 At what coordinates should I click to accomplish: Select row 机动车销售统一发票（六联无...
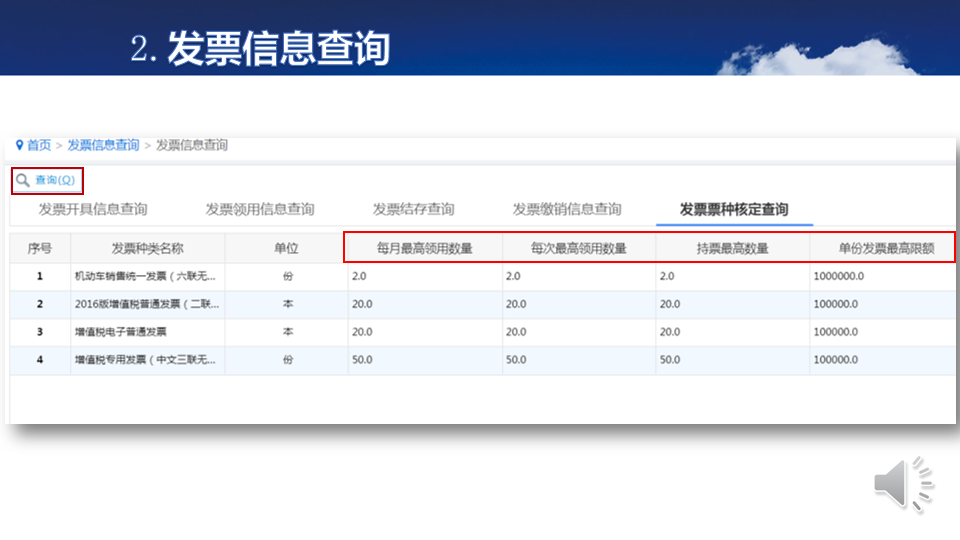tap(482, 277)
